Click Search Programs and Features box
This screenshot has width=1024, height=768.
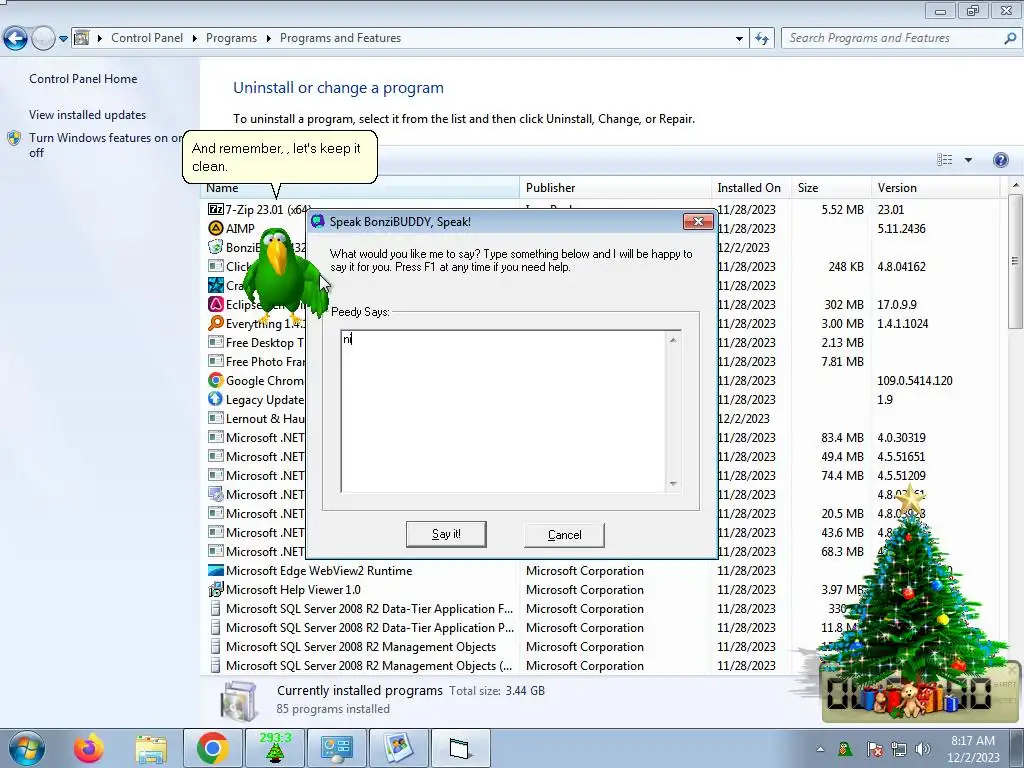(x=891, y=38)
